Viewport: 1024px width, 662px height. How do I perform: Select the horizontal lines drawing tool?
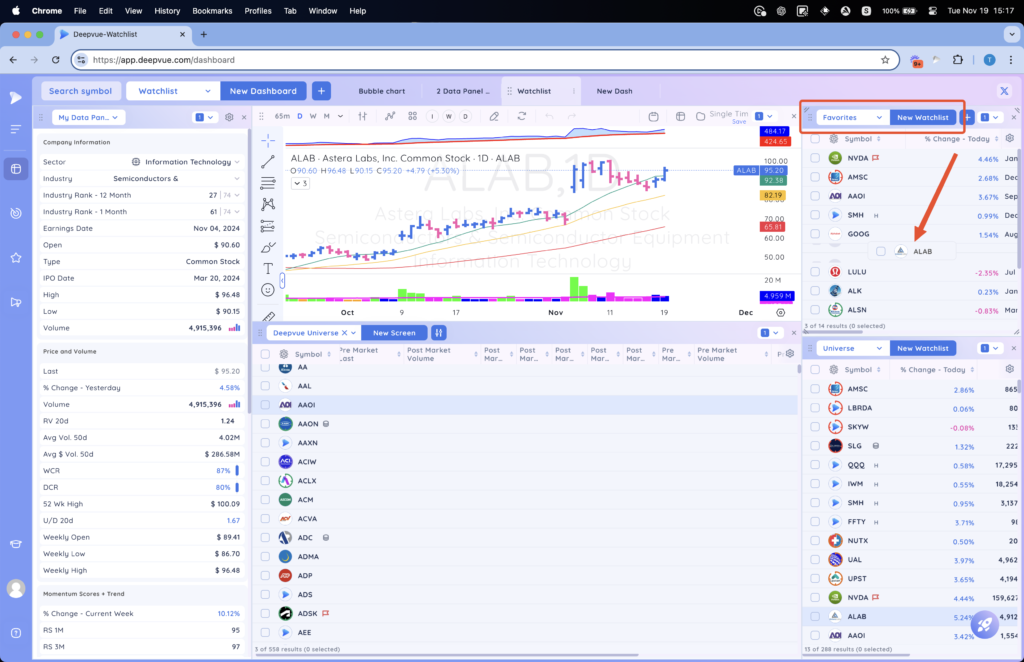[x=268, y=183]
